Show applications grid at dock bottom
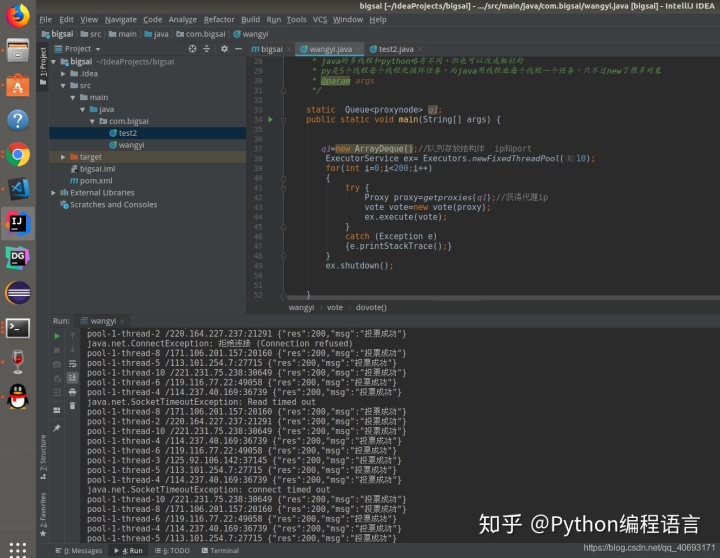Image resolution: width=720 pixels, height=558 pixels. pyautogui.click(x=17, y=549)
